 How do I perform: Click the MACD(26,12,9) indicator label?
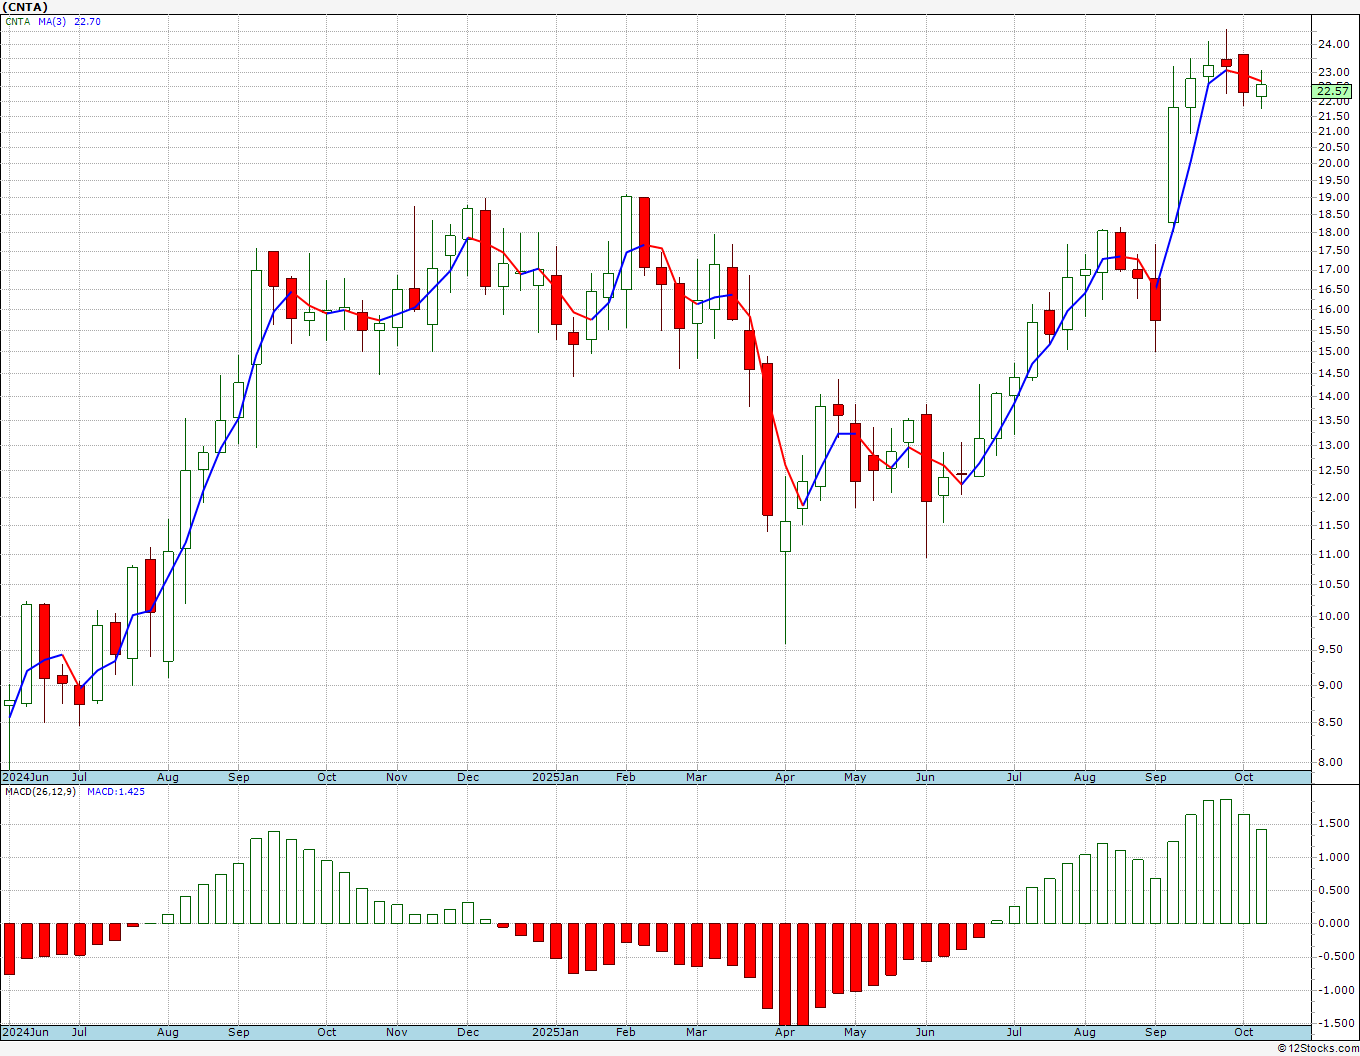40,791
